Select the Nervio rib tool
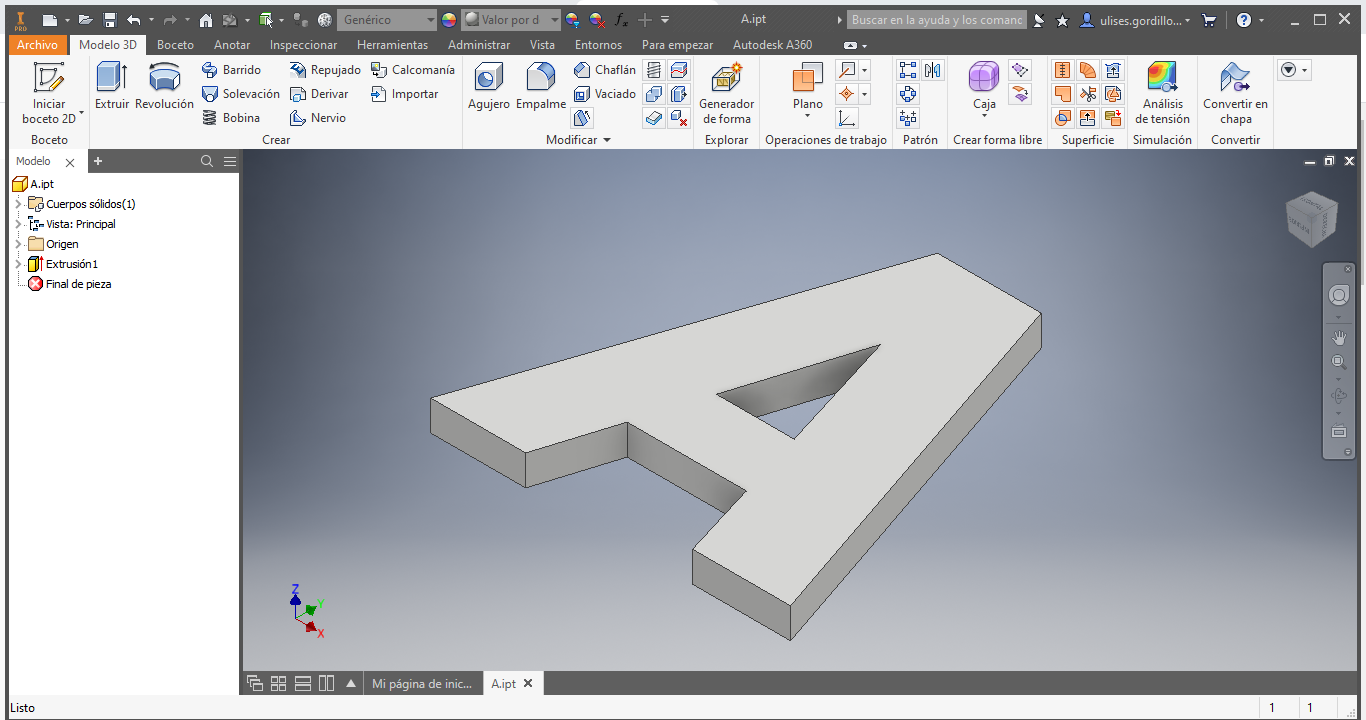Image resolution: width=1366 pixels, height=720 pixels. pyautogui.click(x=318, y=118)
